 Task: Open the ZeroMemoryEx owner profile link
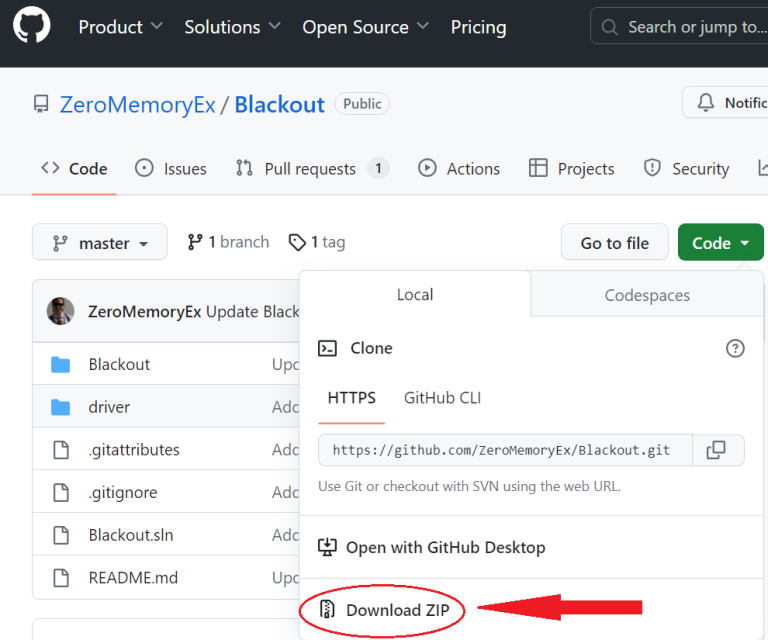(138, 104)
